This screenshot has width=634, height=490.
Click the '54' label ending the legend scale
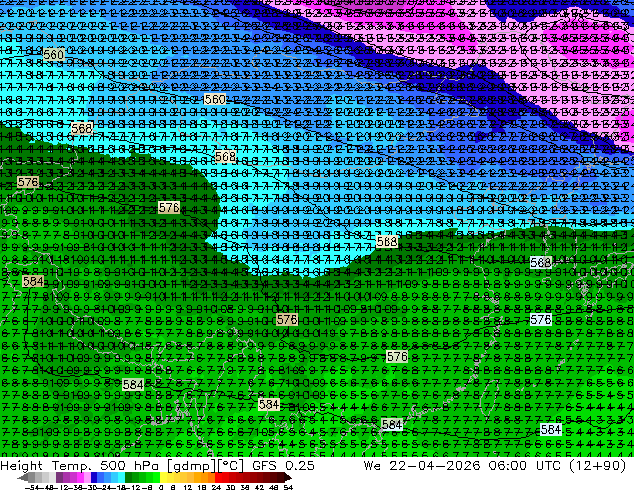click(x=287, y=487)
